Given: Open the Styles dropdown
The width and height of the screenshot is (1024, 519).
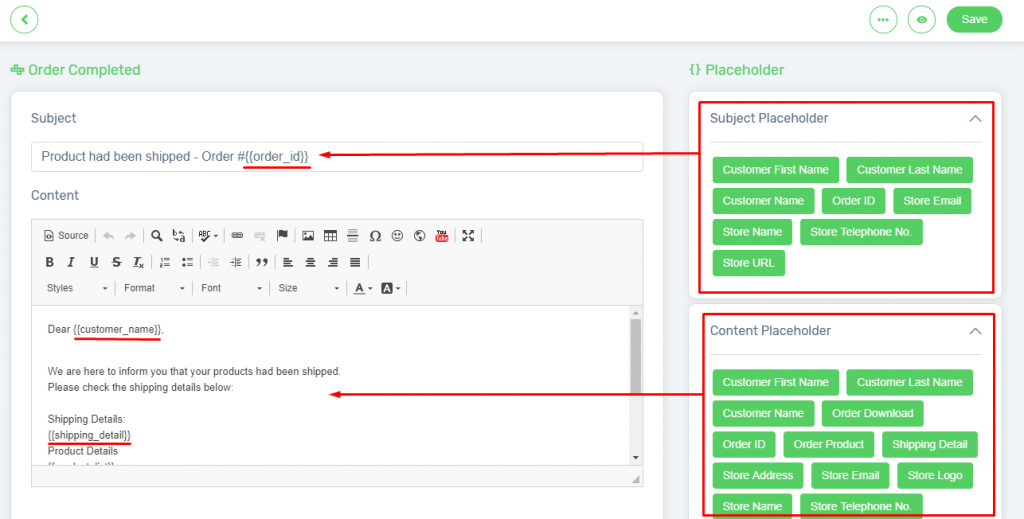Looking at the screenshot, I should (x=77, y=288).
